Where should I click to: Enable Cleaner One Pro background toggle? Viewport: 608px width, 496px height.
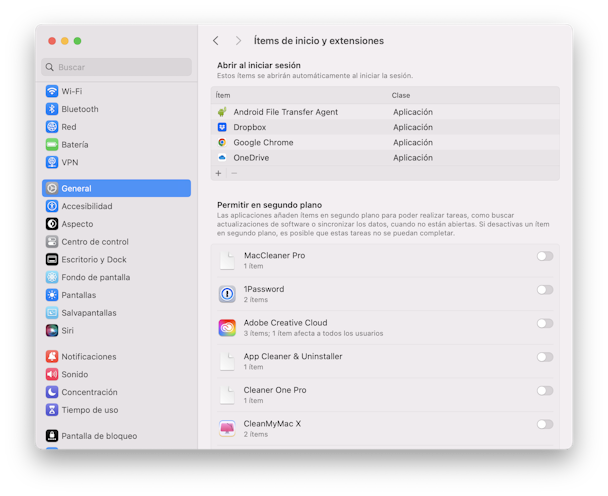pyautogui.click(x=545, y=391)
